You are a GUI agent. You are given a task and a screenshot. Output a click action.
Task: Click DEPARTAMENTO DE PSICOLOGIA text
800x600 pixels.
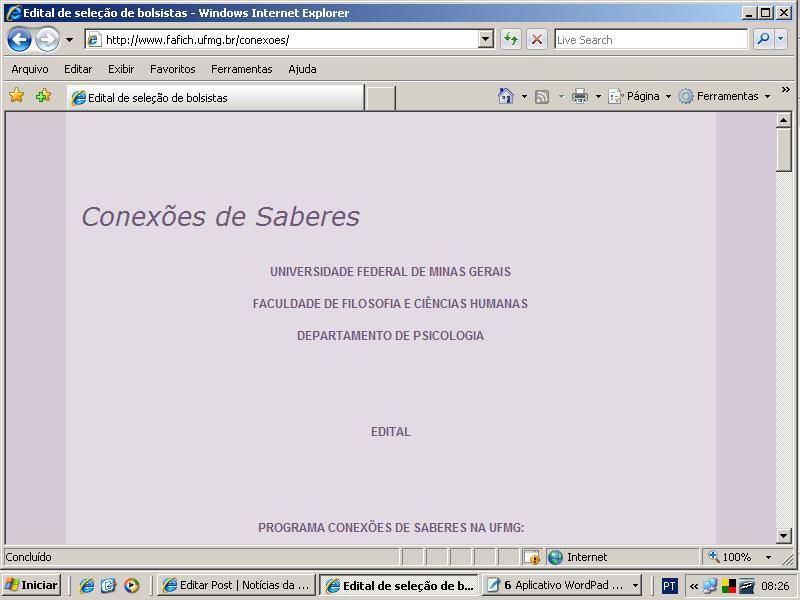[390, 336]
